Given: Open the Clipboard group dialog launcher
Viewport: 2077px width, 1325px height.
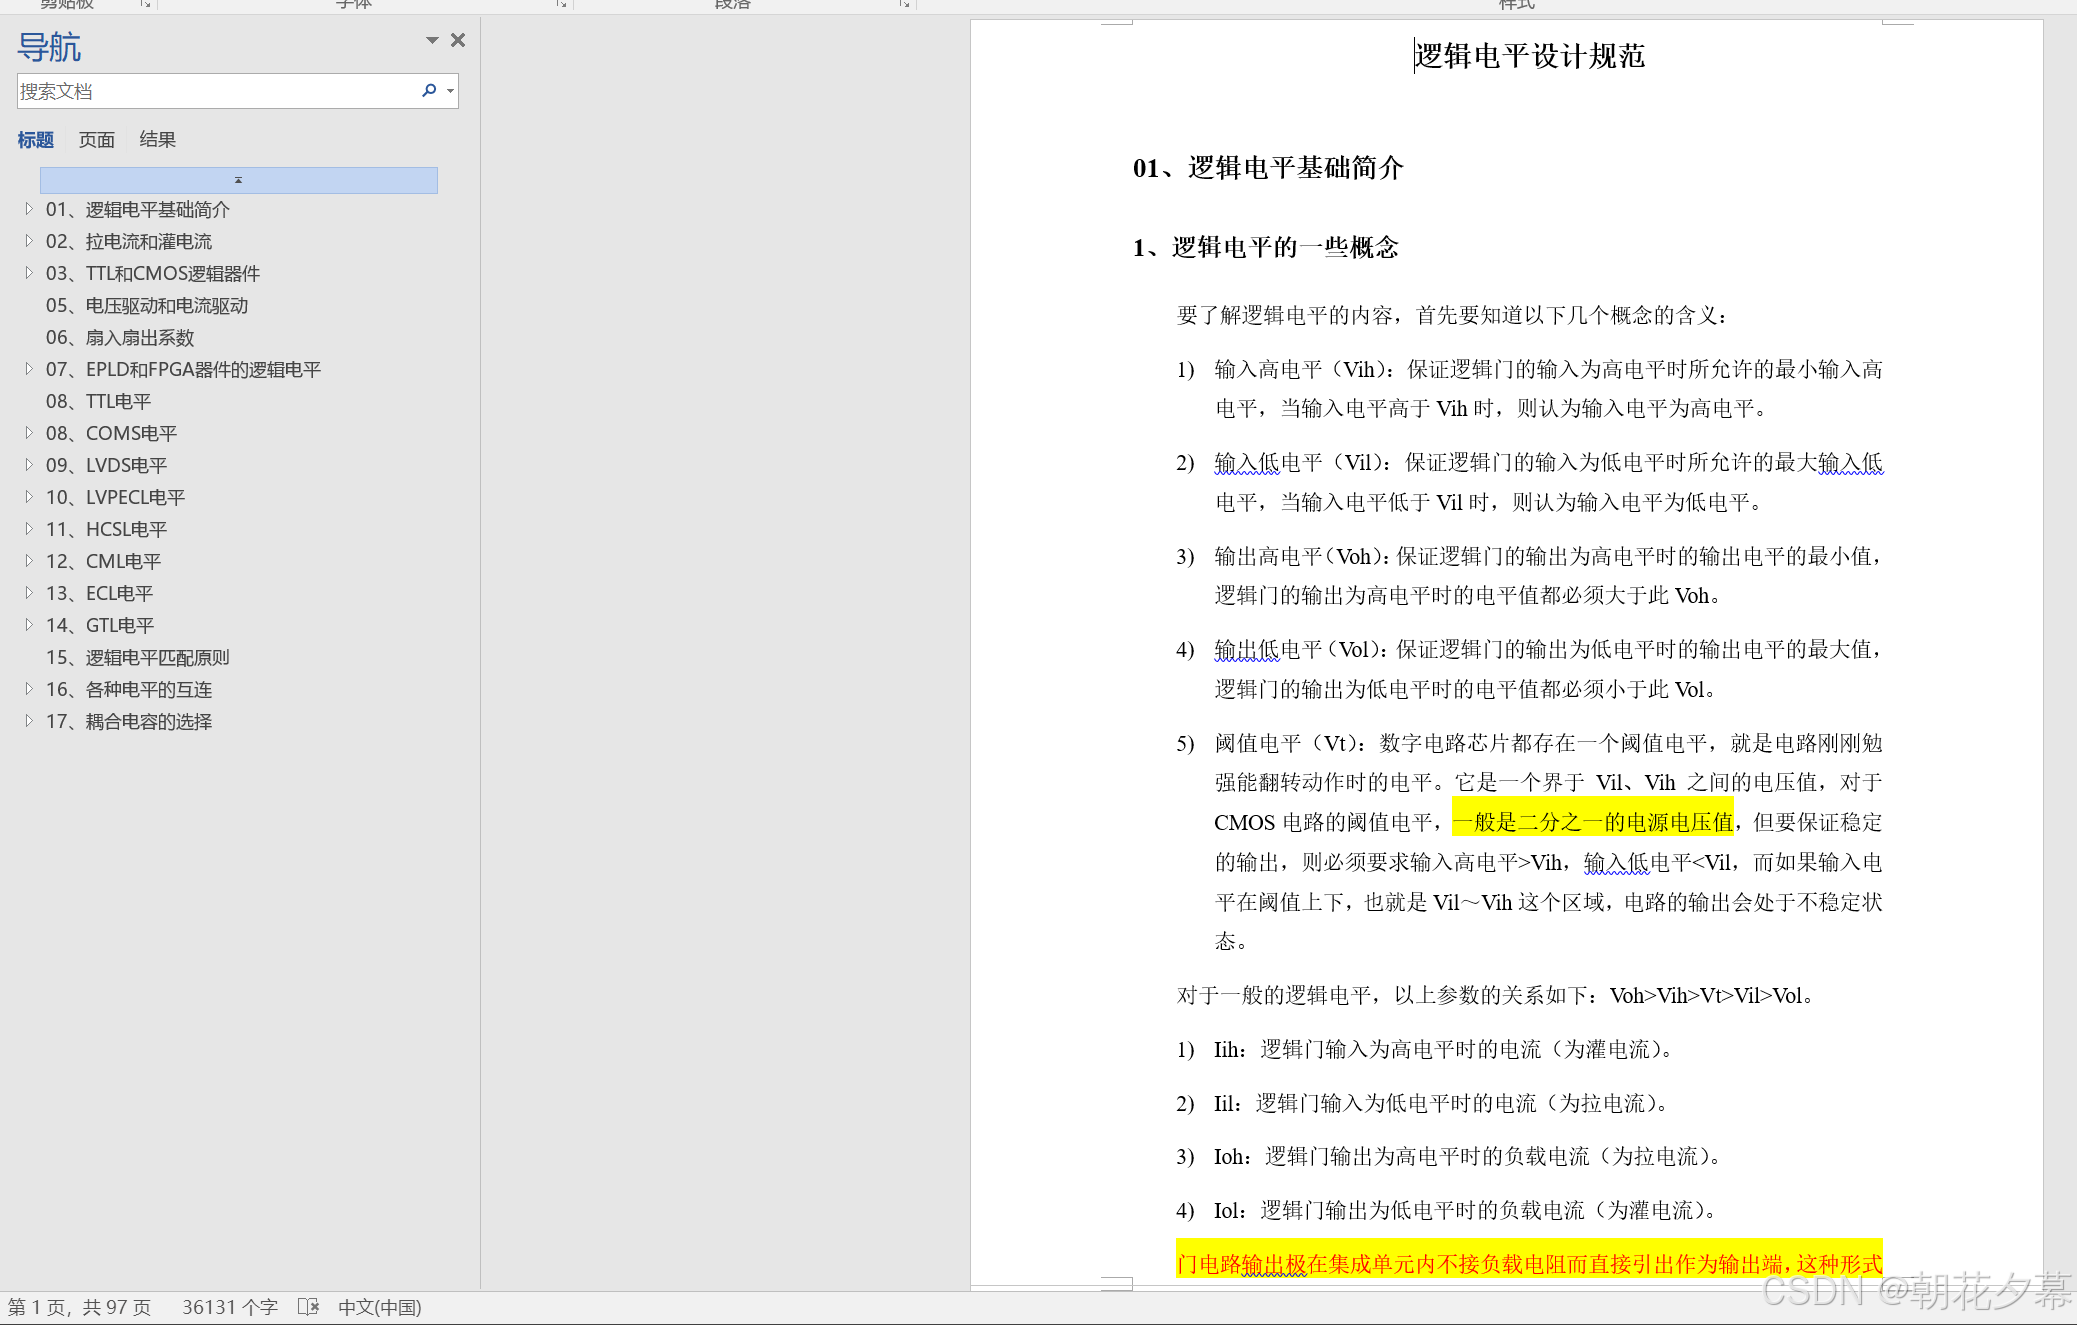Looking at the screenshot, I should pos(145,4).
